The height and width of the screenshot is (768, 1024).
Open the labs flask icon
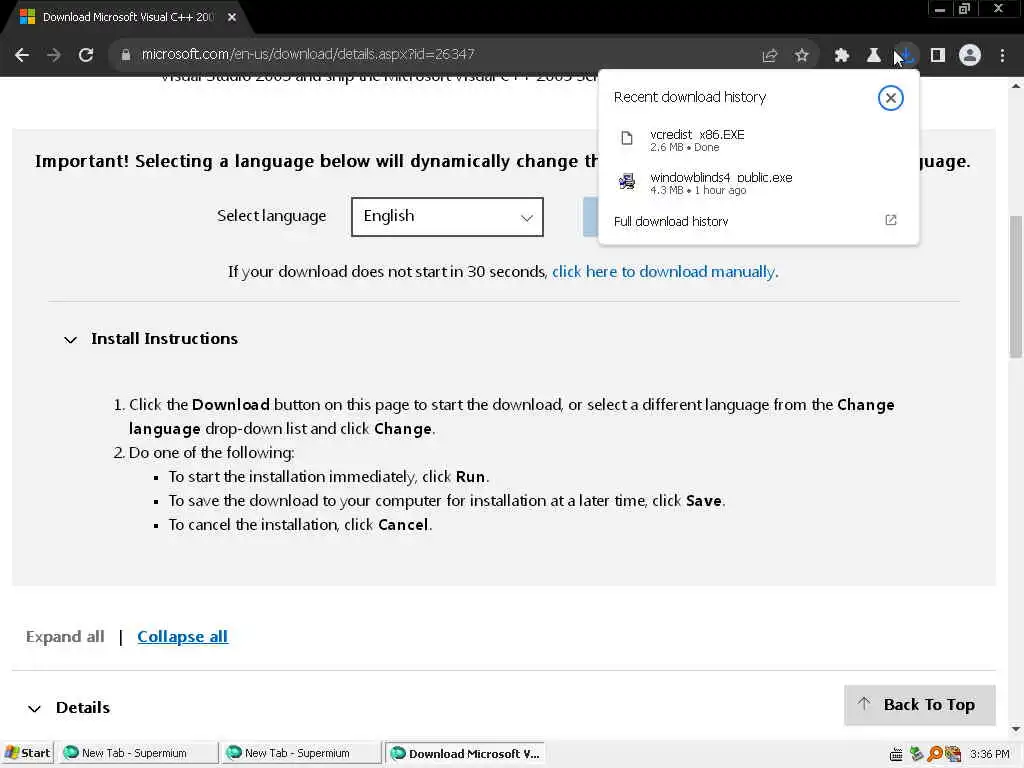pos(873,56)
